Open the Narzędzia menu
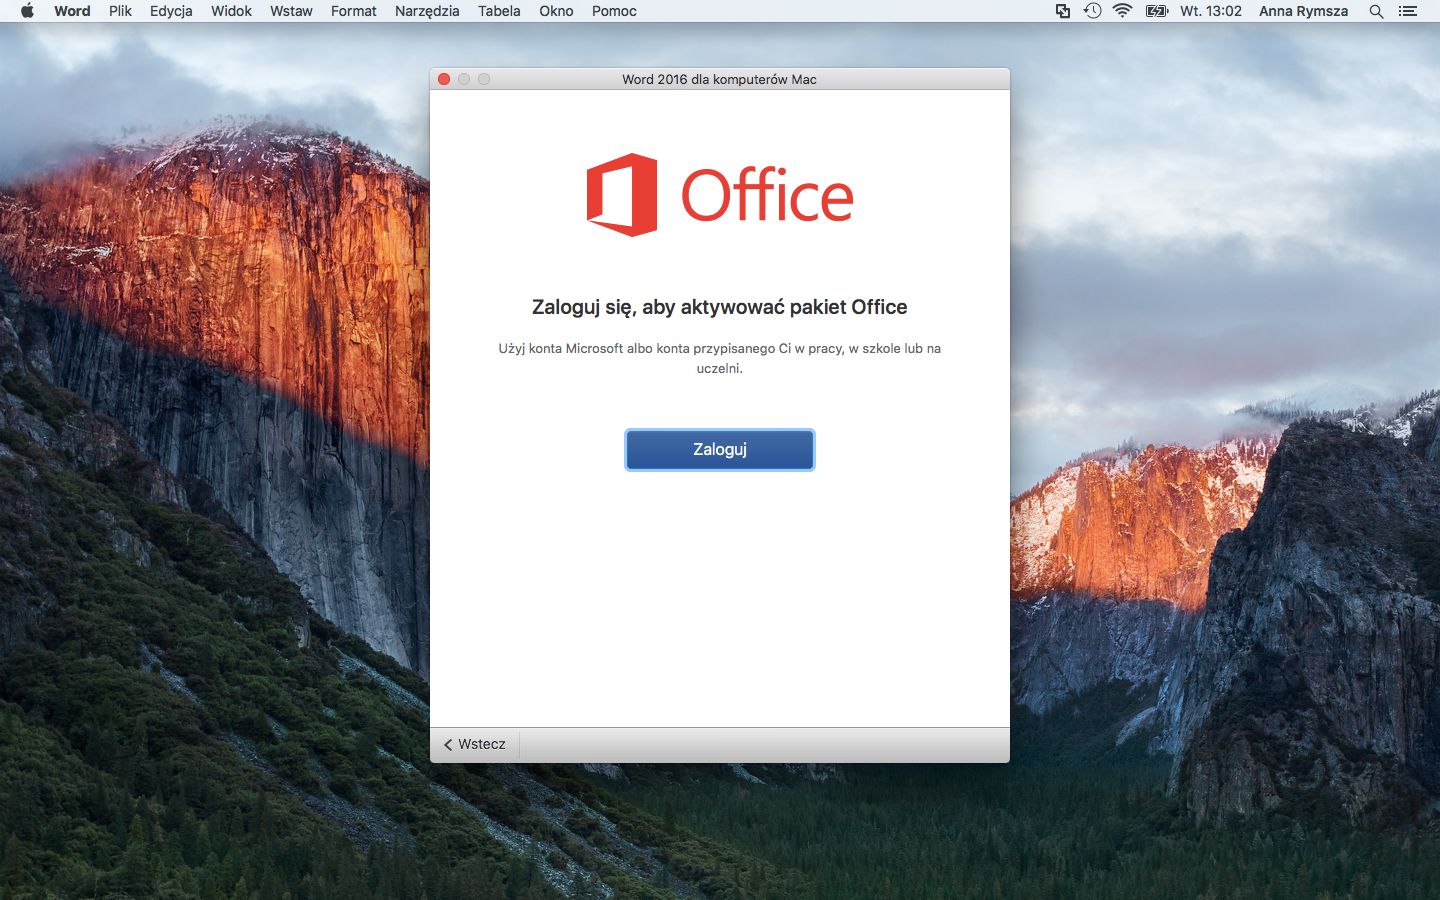The width and height of the screenshot is (1440, 900). 427,11
